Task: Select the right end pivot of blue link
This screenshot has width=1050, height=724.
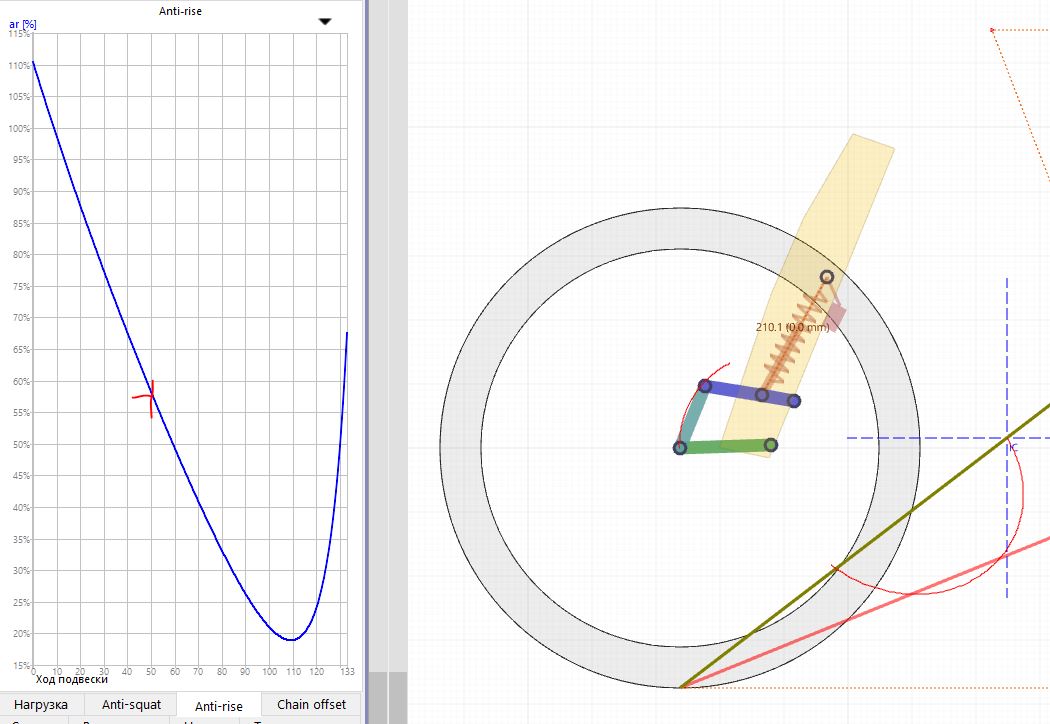Action: 794,401
